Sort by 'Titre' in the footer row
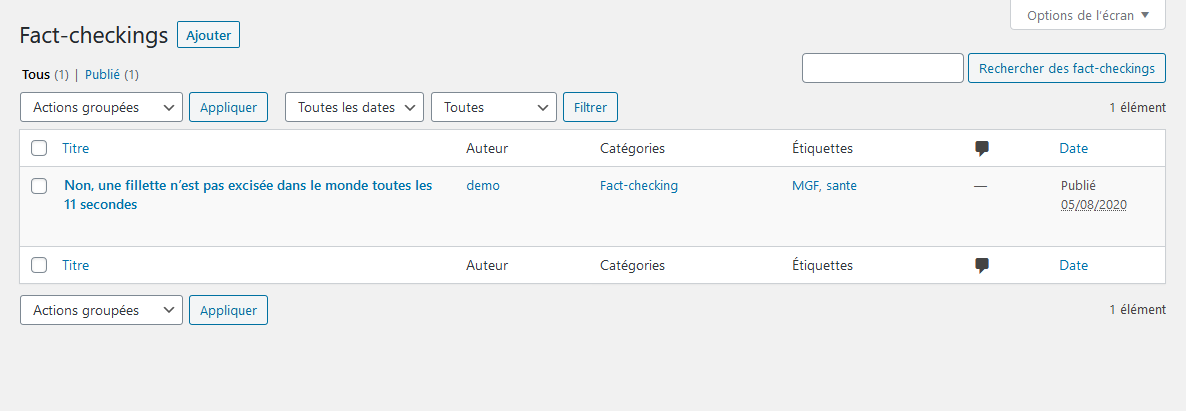 tap(76, 265)
